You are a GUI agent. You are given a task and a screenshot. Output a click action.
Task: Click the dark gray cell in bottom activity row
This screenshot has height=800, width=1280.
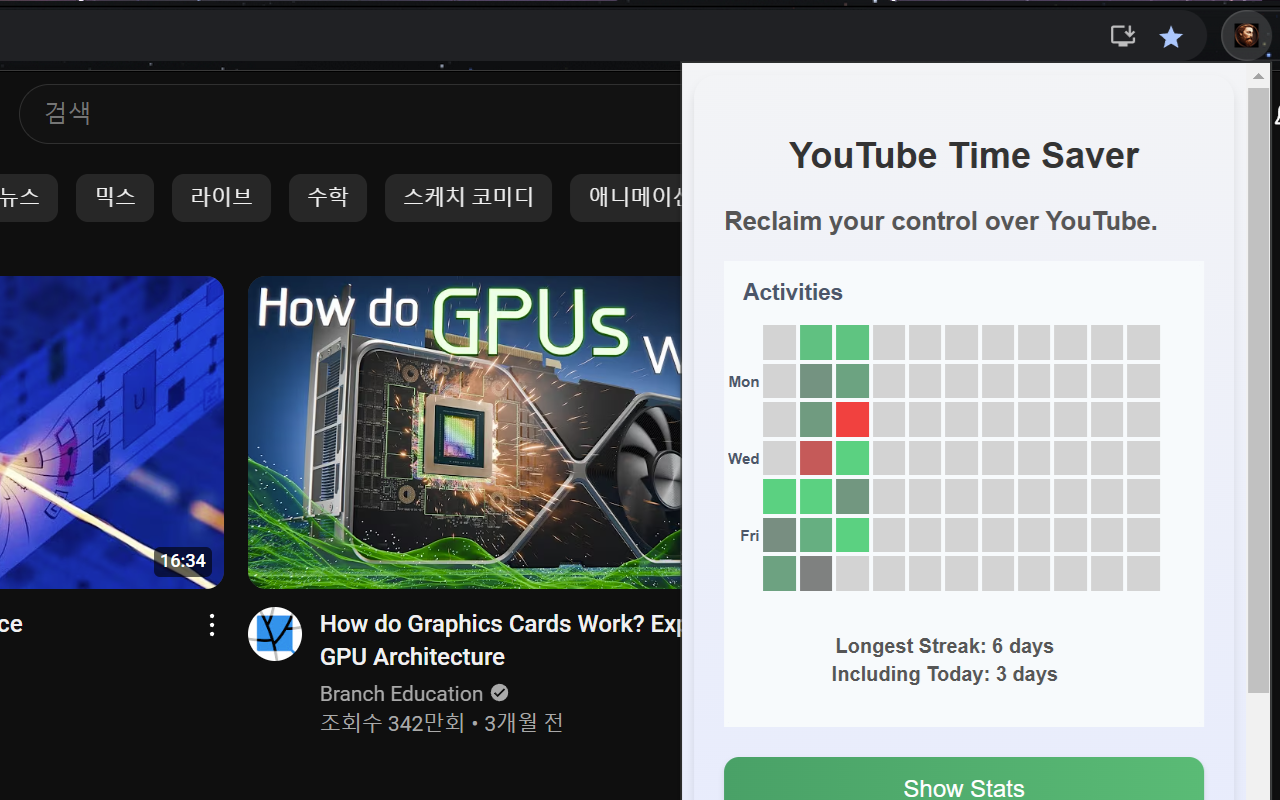click(x=816, y=574)
